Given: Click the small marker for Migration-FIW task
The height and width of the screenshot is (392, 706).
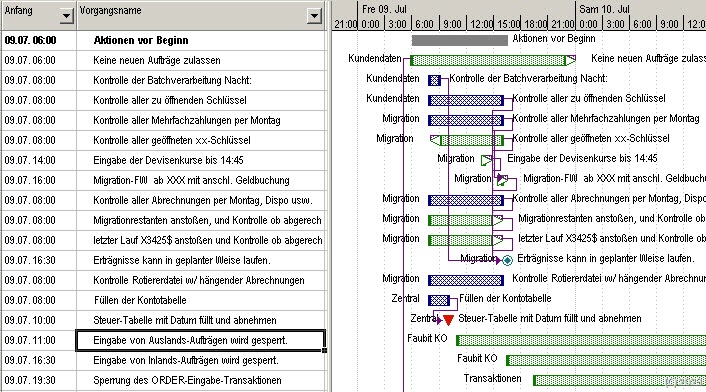Looking at the screenshot, I should click(502, 180).
